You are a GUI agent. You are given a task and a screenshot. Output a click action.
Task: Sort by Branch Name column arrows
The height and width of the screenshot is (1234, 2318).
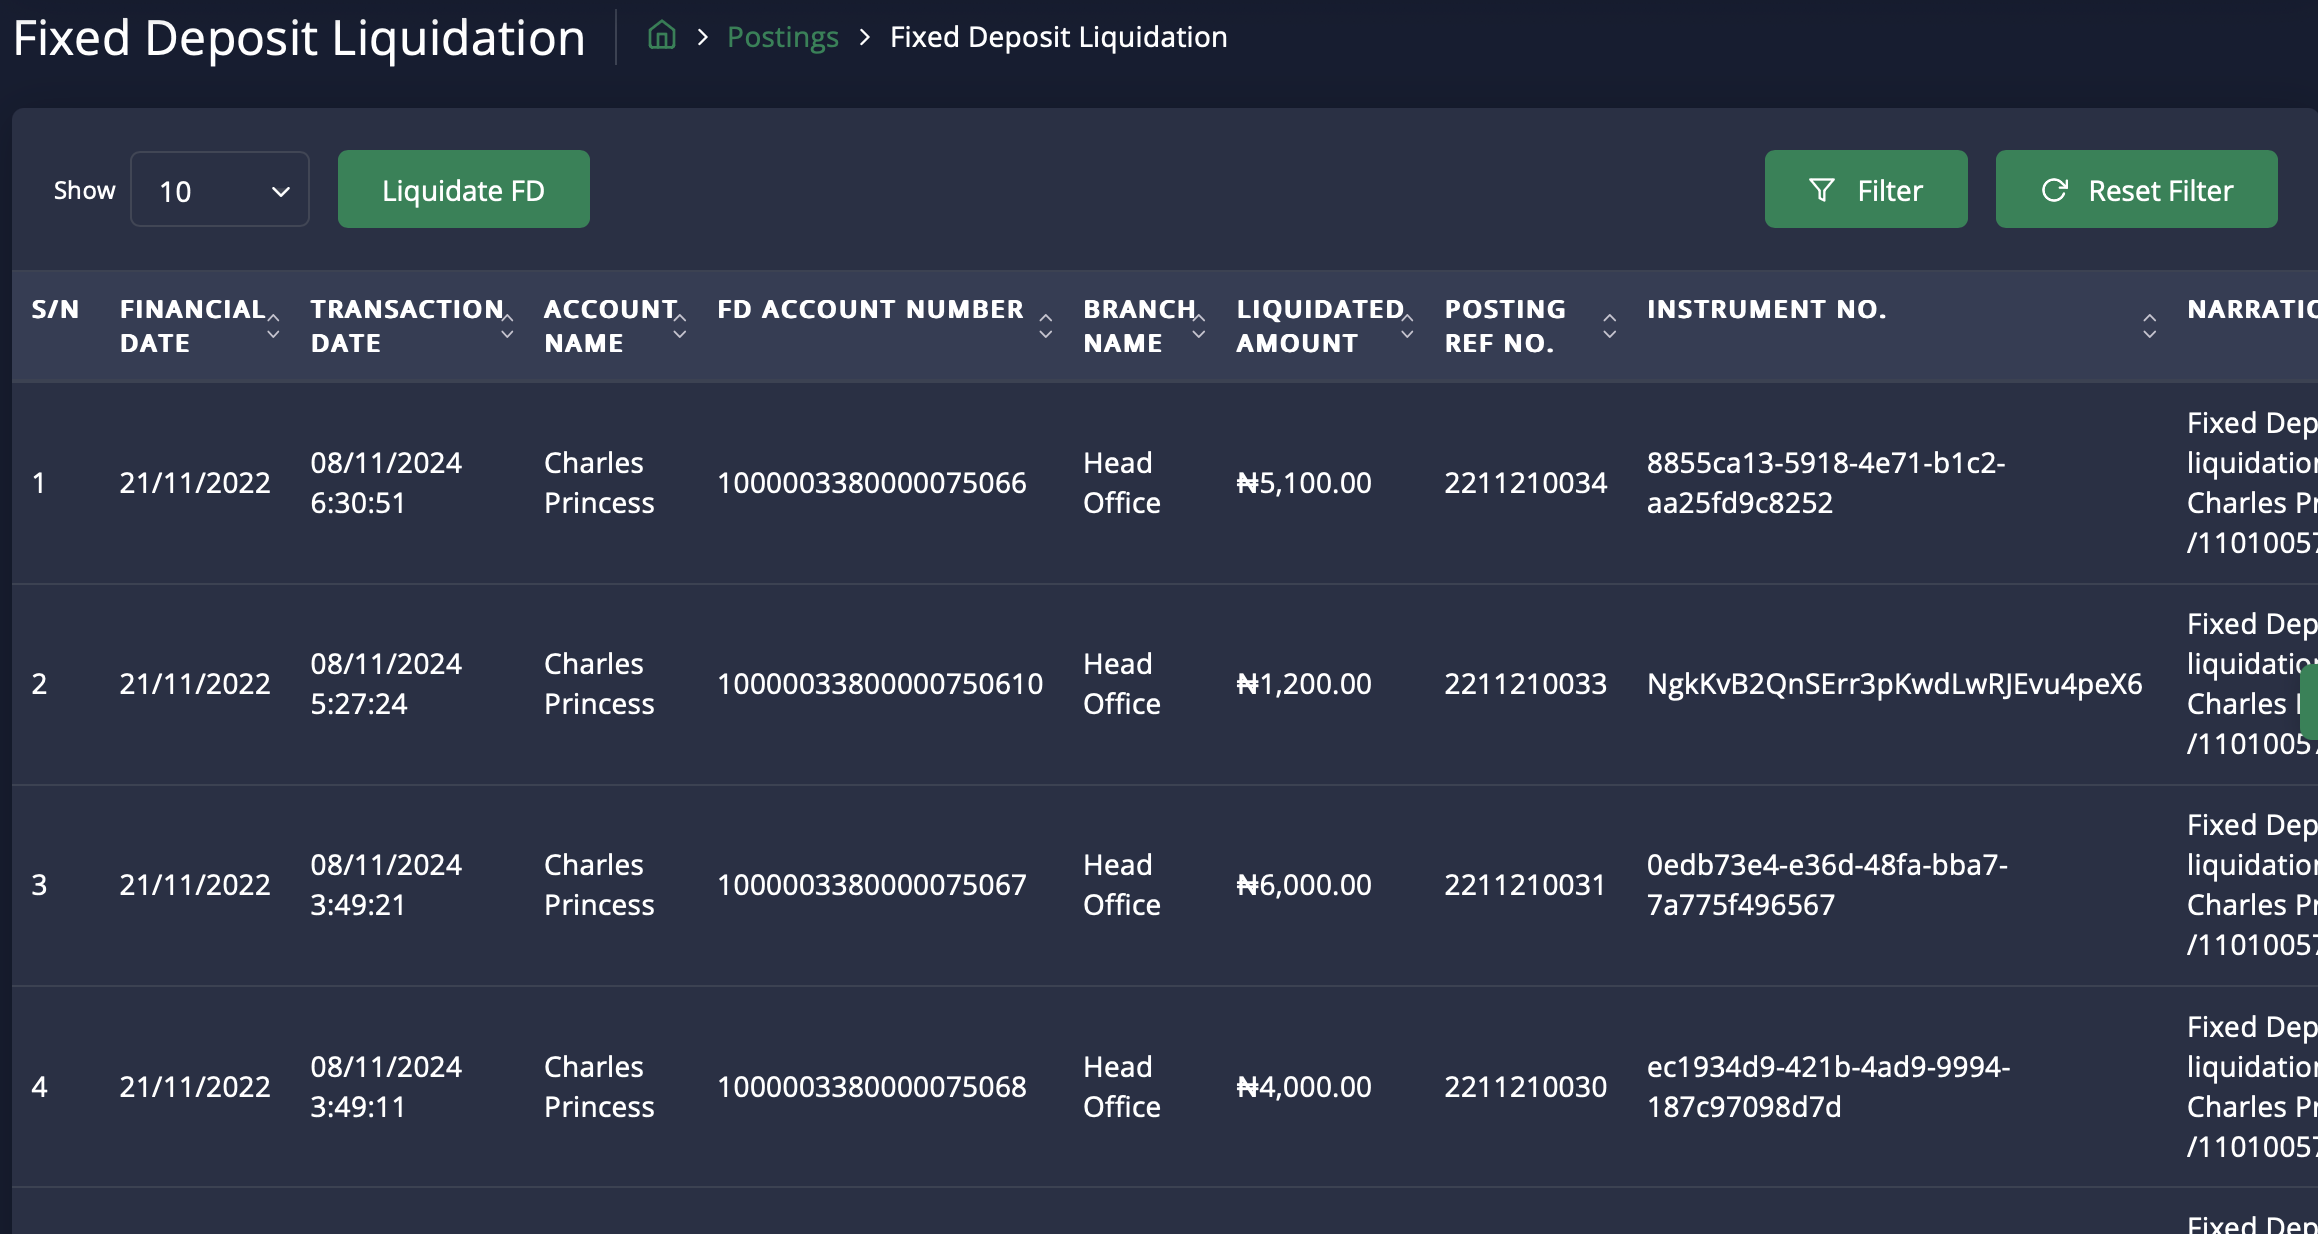pyautogui.click(x=1198, y=326)
